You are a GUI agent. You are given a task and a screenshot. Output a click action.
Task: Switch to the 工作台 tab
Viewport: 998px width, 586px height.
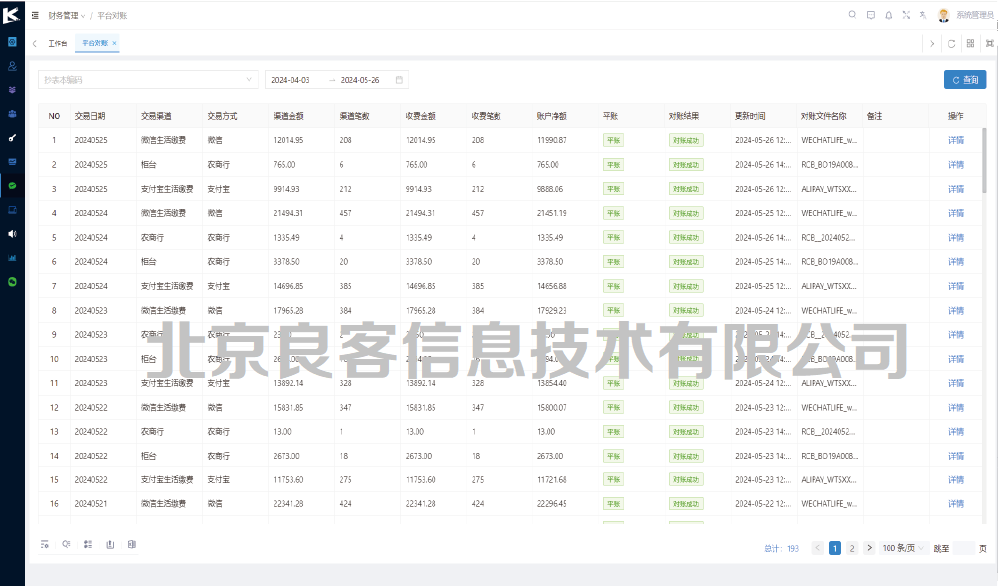[x=58, y=44]
